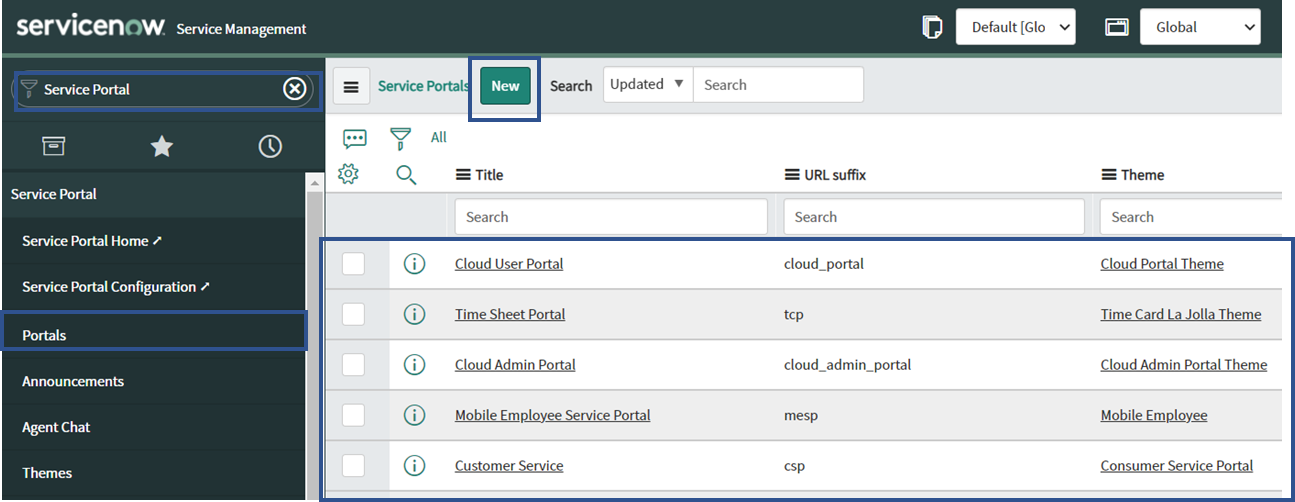Show favorites using the star icon
Viewport: 1295px width, 502px height.
161,146
